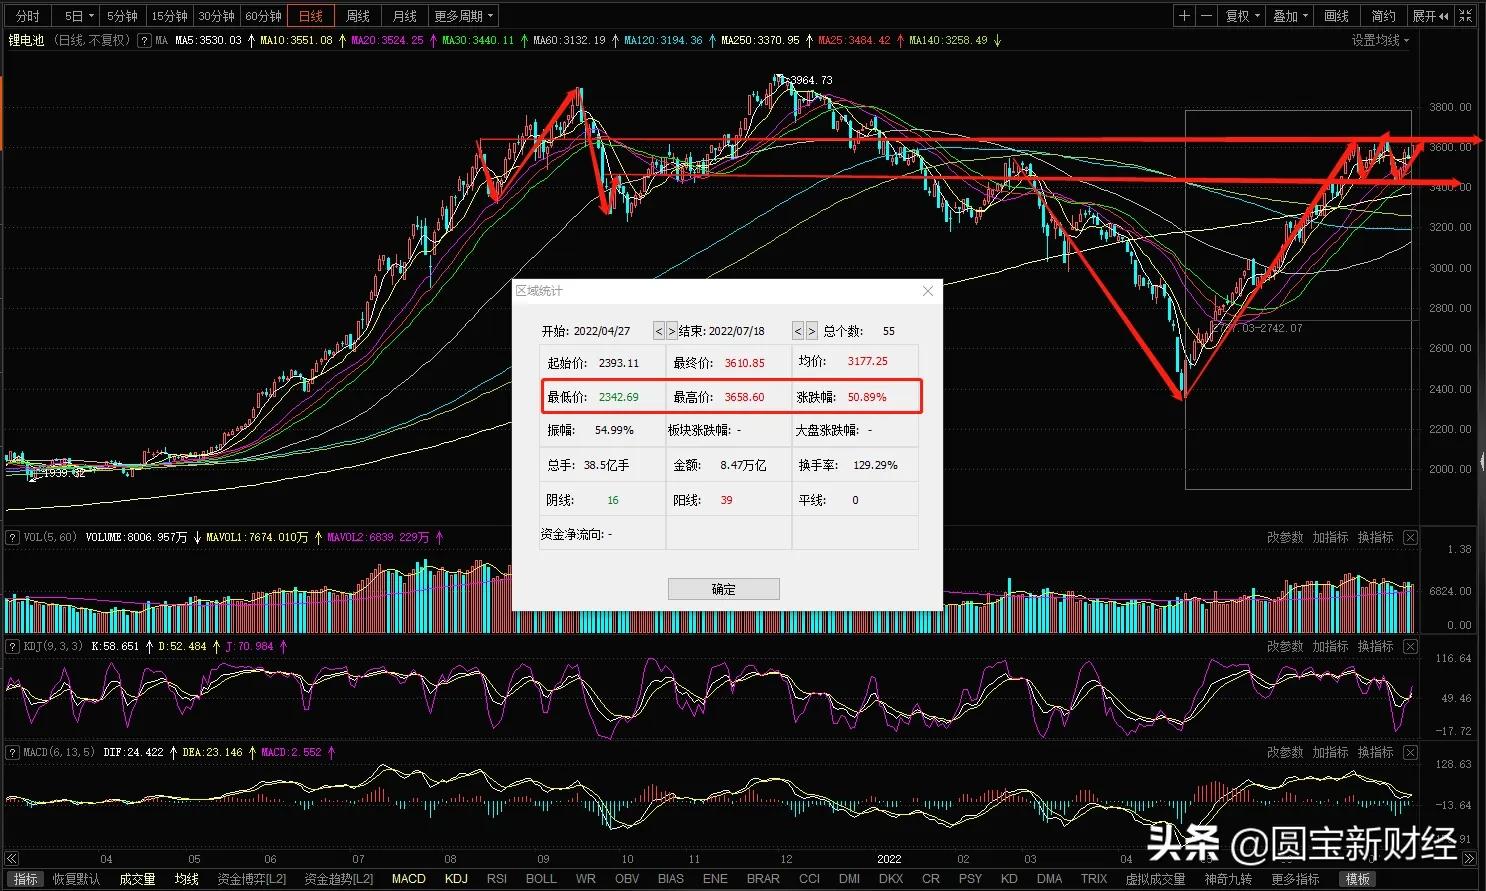Viewport: 1486px width, 891px height.
Task: Click the 锂电池 chart title
Action: 27,41
